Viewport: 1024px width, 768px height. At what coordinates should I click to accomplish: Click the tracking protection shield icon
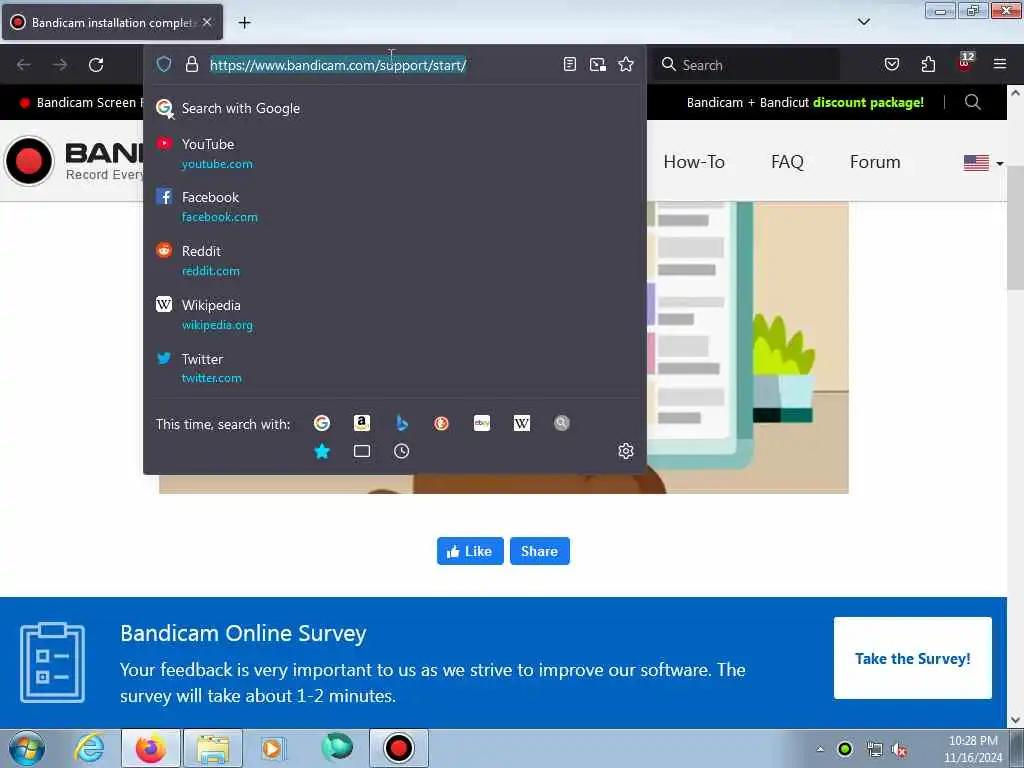[164, 64]
